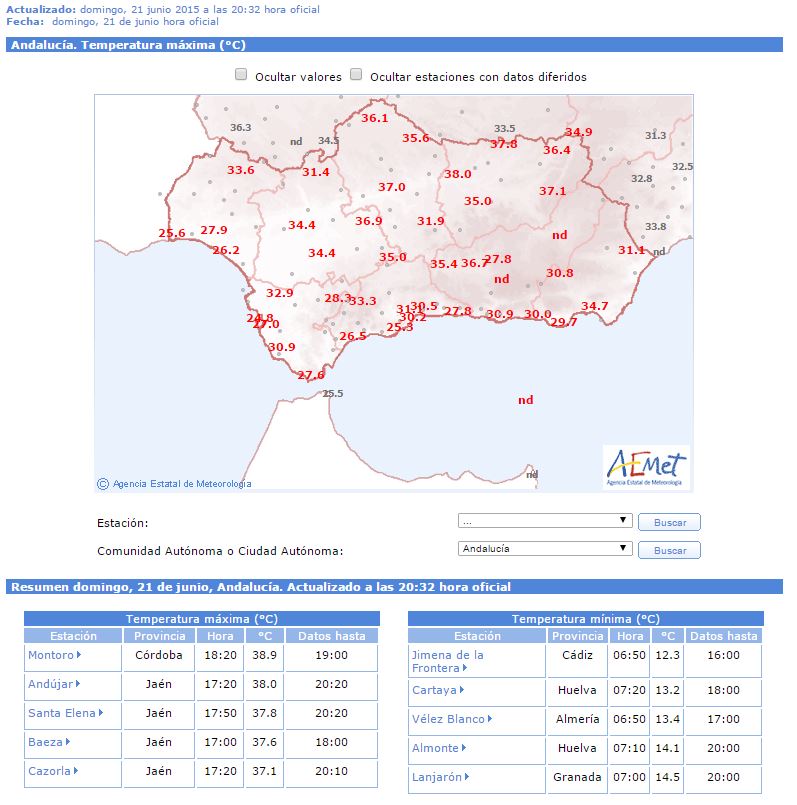Image resolution: width=797 pixels, height=805 pixels.
Task: Click the arrow icon beside Almonte
Action: click(x=464, y=749)
